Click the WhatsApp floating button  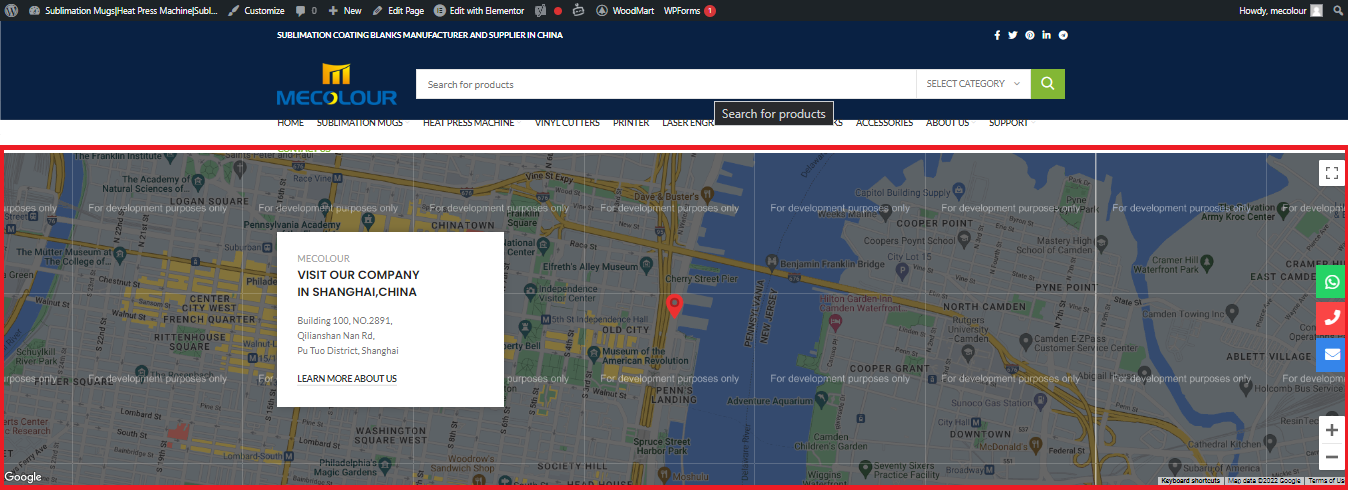pos(1331,282)
